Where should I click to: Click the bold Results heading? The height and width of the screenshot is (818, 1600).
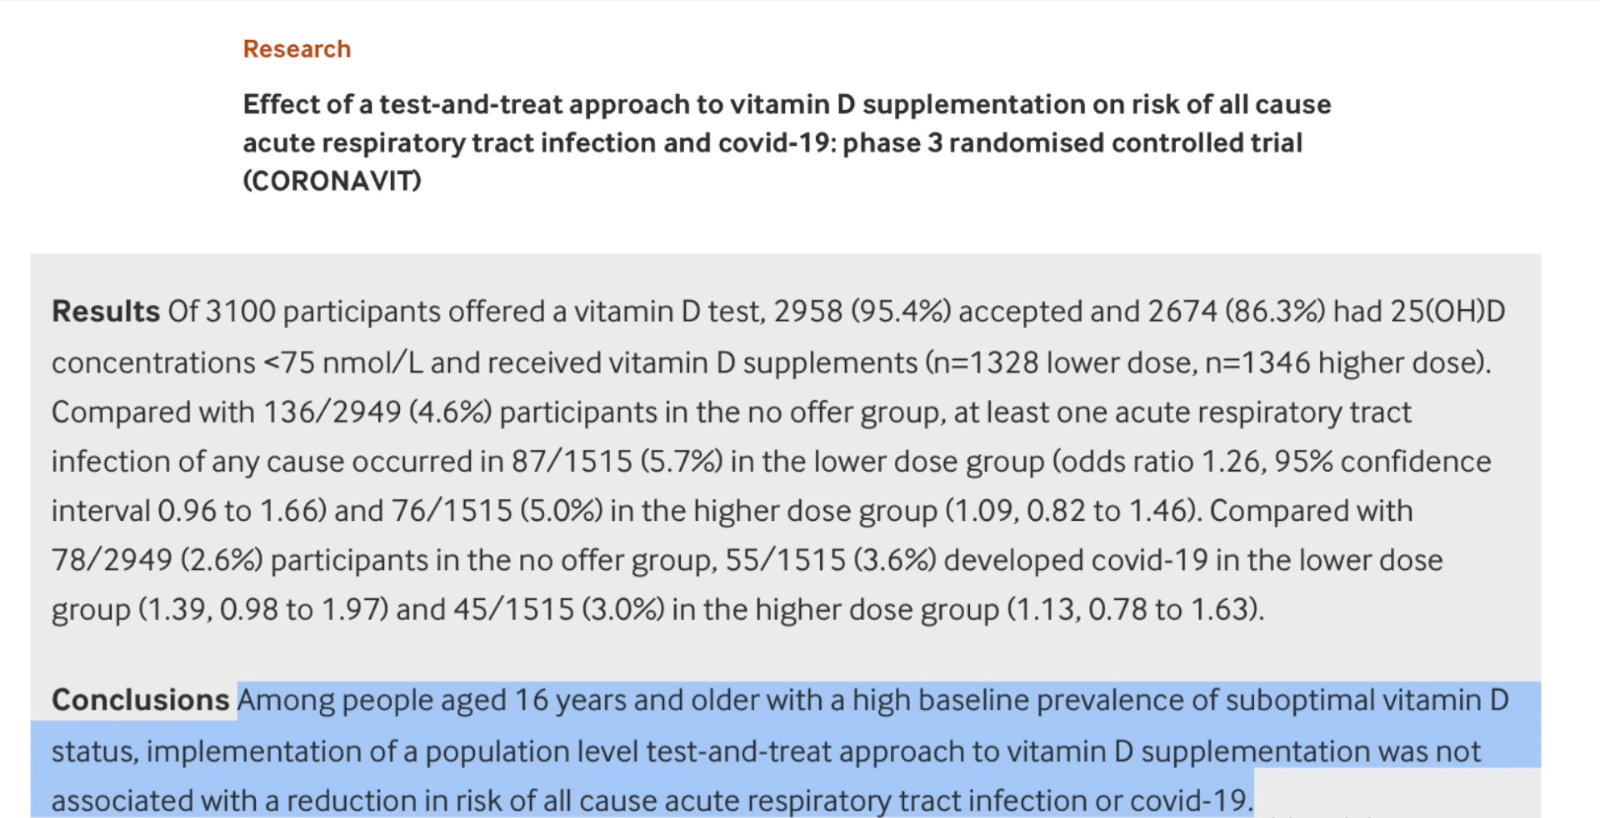105,311
